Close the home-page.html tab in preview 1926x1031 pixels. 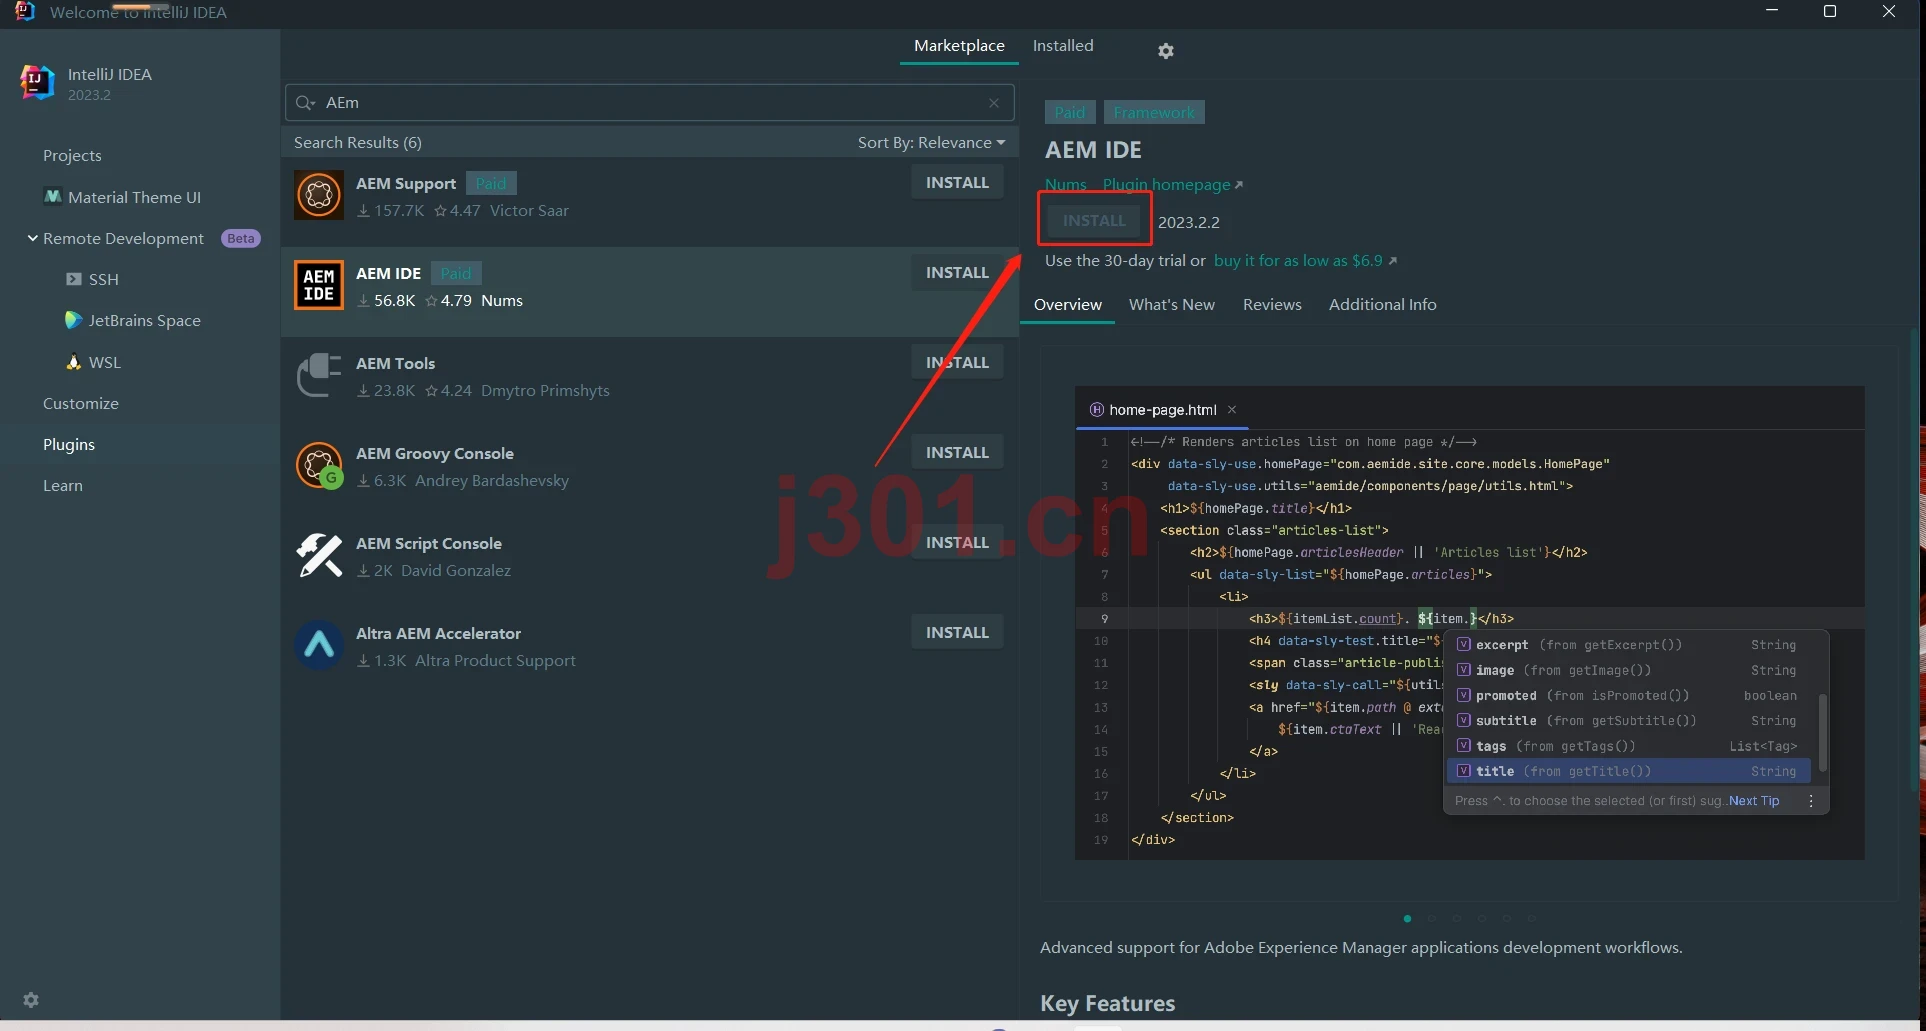(x=1232, y=410)
